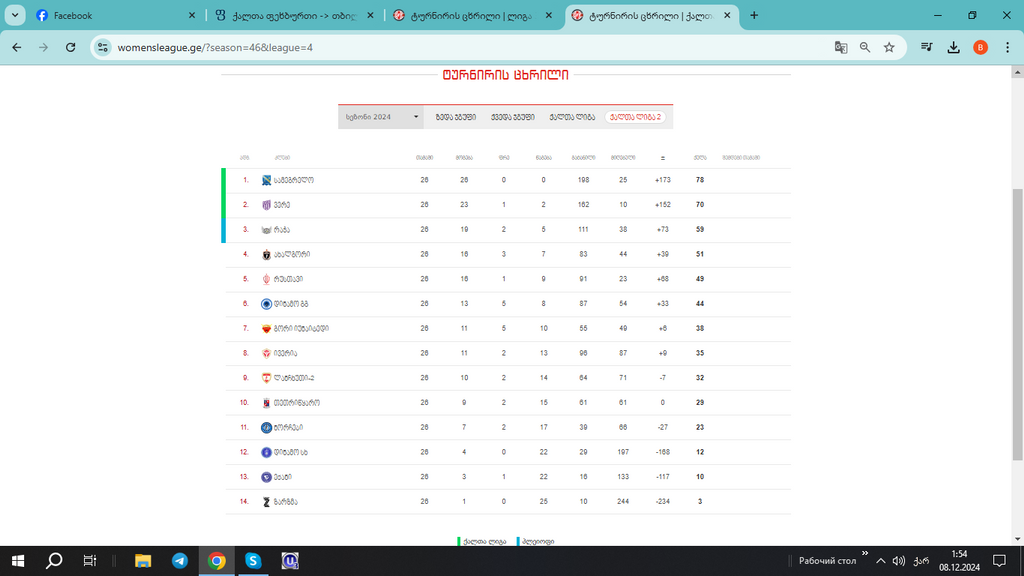Open the page zoom magnifier icon
Viewport: 1024px width, 576px height.
865,47
